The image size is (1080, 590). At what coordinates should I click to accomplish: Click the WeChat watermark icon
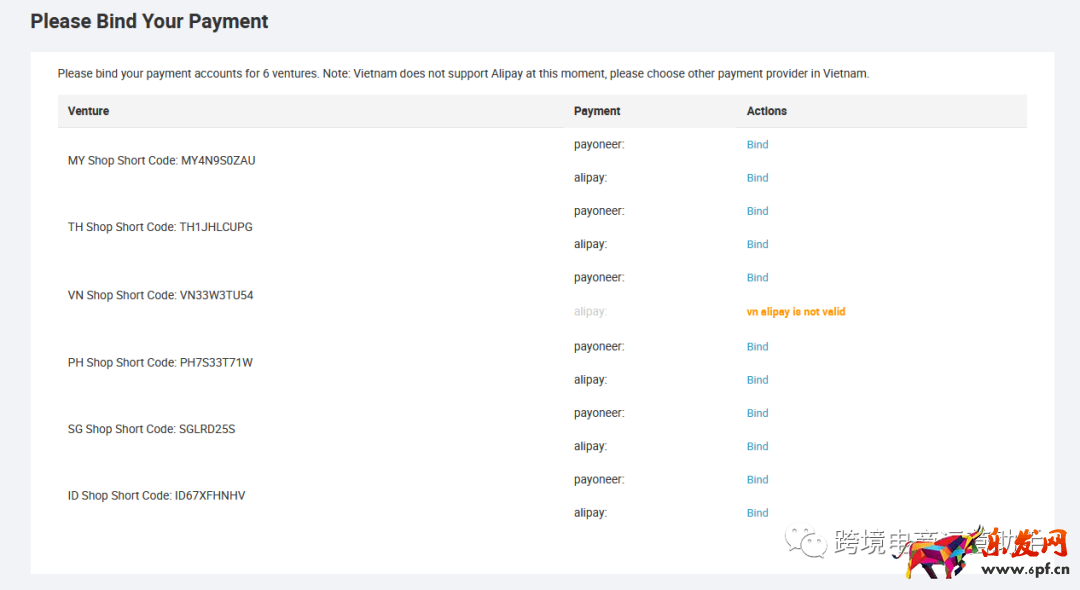tap(806, 541)
